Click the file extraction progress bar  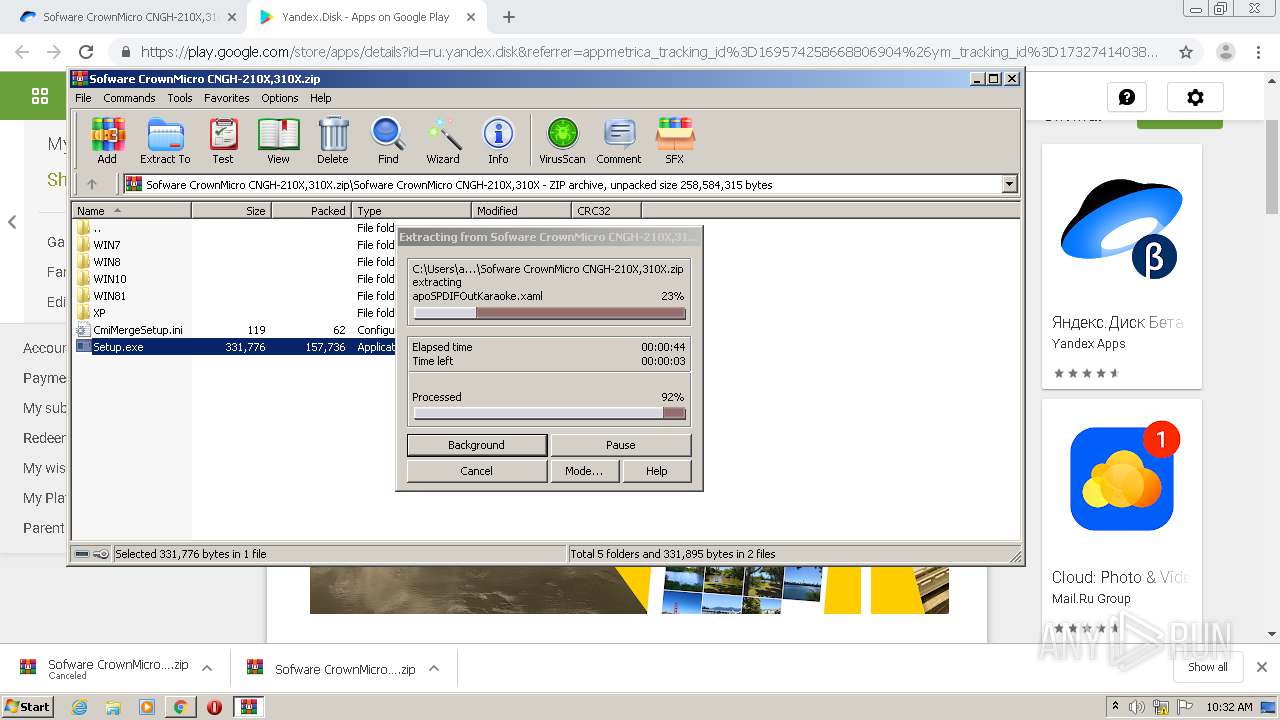549,314
